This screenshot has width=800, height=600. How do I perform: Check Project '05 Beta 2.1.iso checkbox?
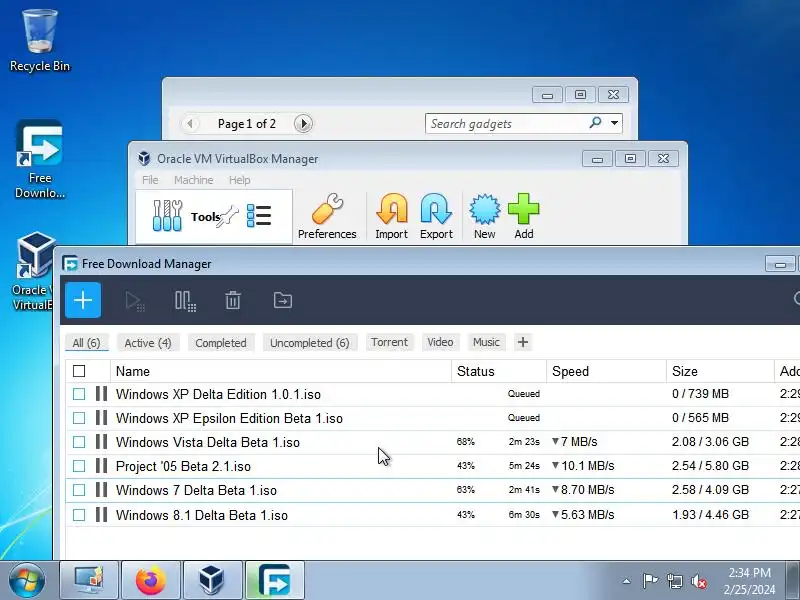click(79, 466)
